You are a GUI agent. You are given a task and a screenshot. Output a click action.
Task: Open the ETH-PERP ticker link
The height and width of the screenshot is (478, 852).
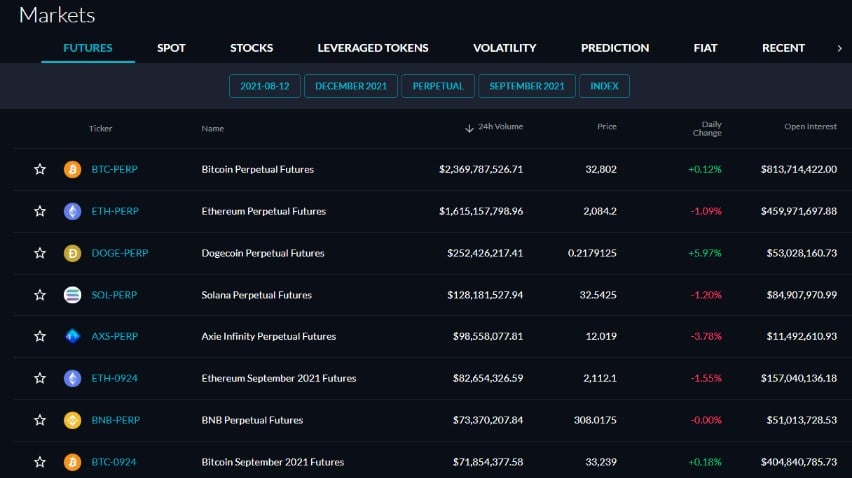pos(115,211)
